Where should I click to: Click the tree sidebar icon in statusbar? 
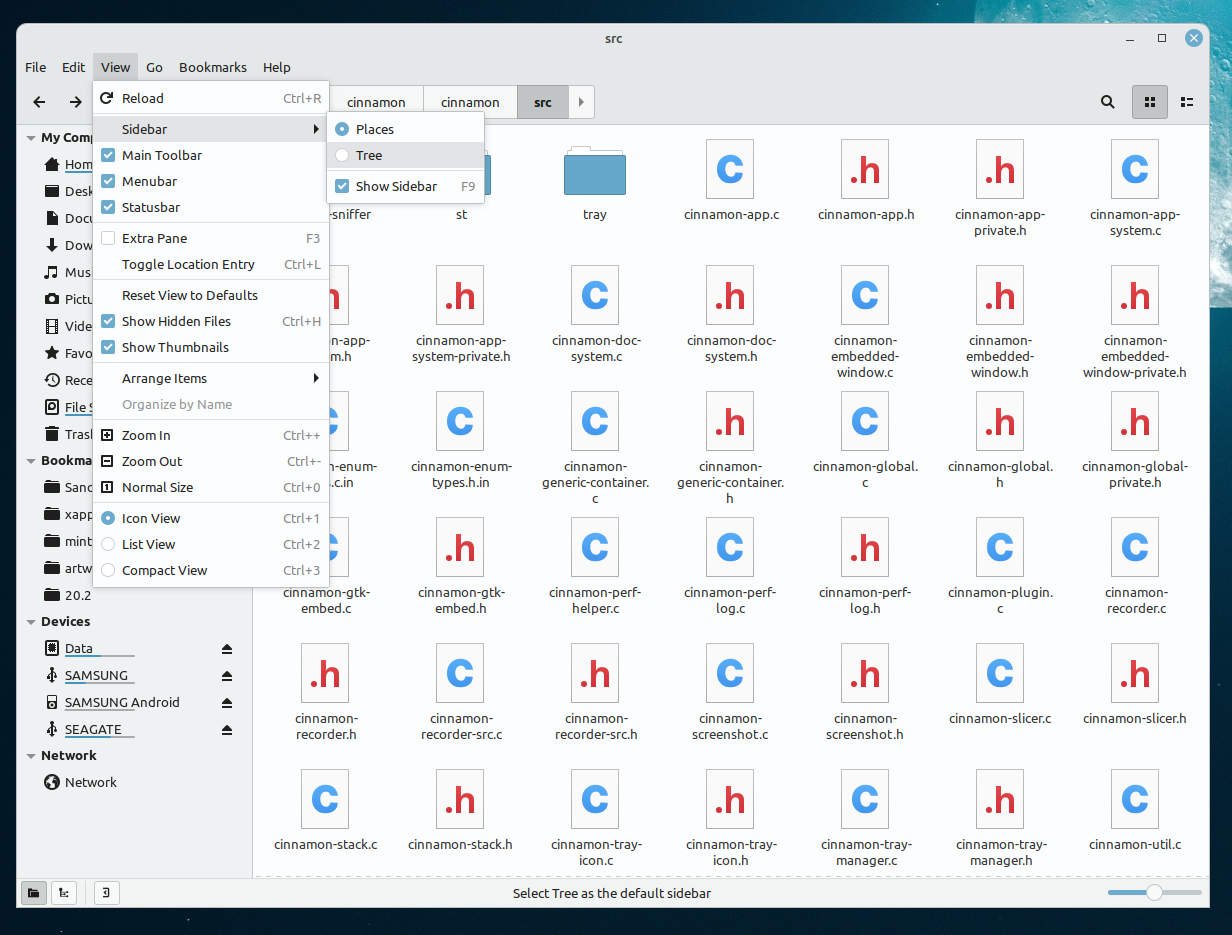64,892
